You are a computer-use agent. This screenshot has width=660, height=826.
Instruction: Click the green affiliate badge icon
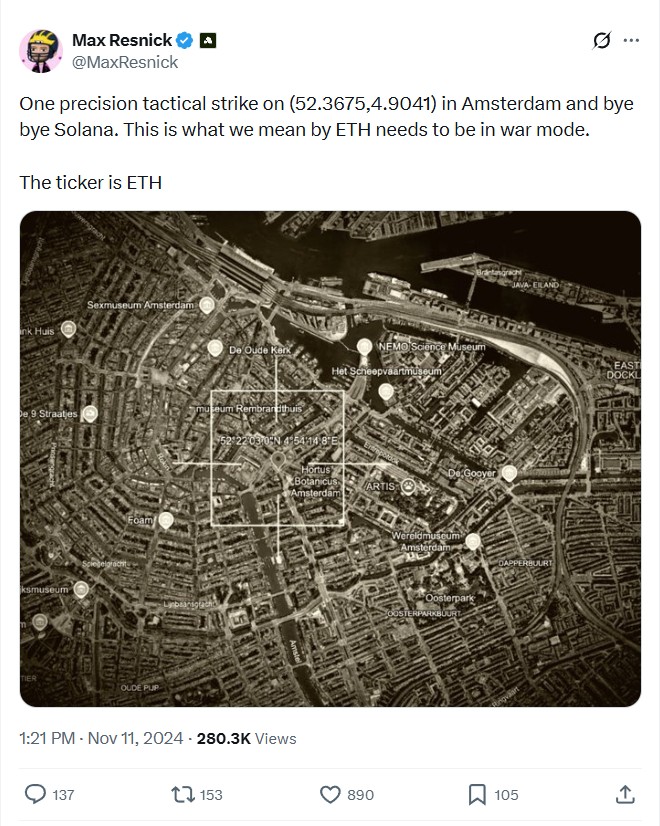[208, 41]
